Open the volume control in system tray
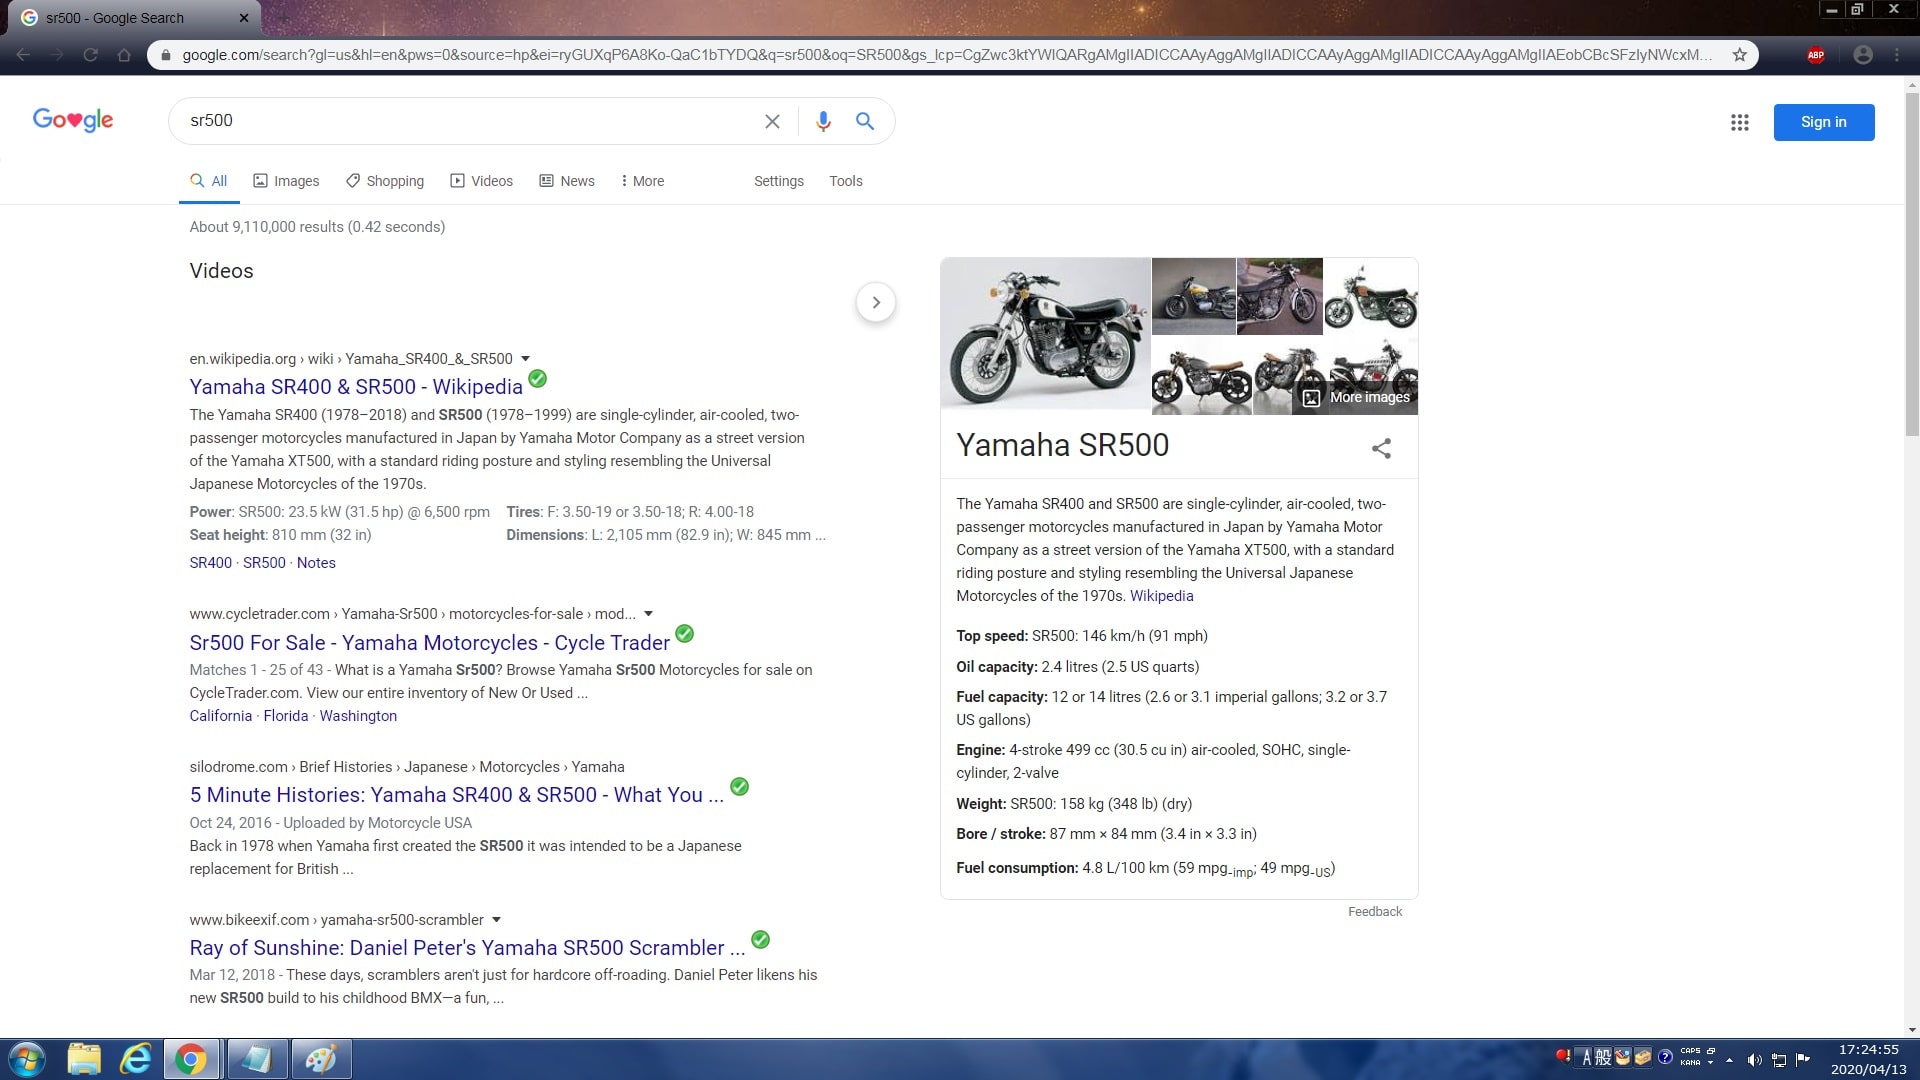Image resolution: width=1920 pixels, height=1080 pixels. [x=1754, y=1059]
